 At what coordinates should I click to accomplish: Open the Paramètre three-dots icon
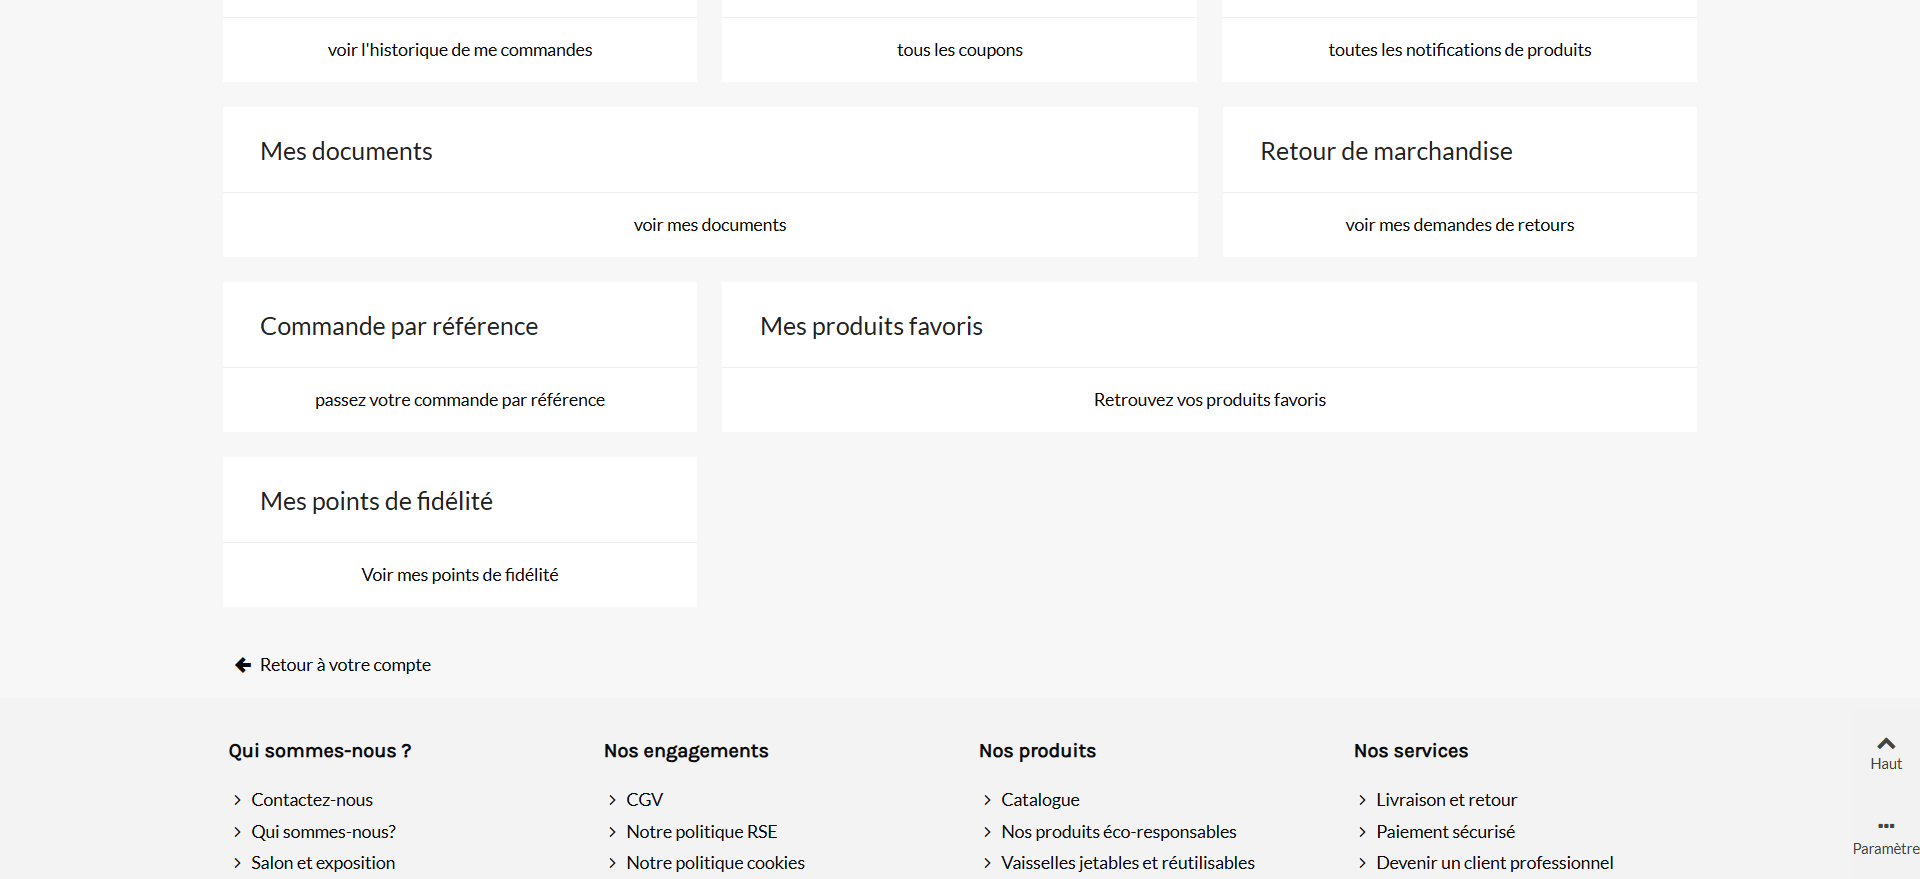point(1886,826)
